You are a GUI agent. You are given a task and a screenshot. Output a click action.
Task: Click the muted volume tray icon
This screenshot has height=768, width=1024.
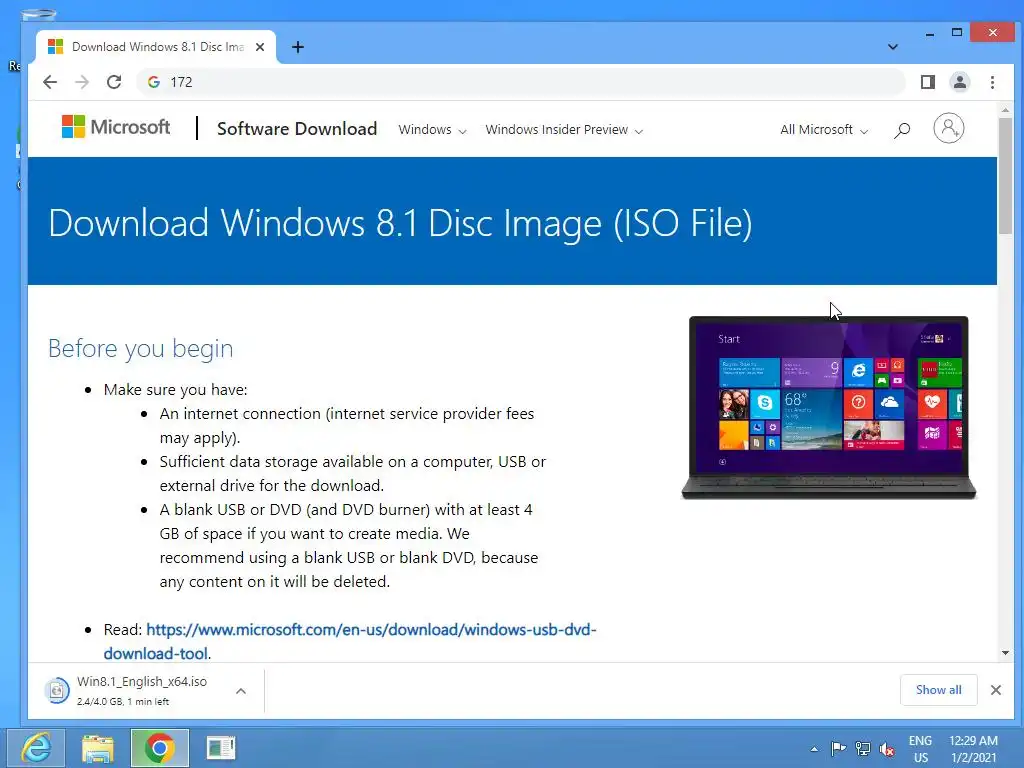click(887, 749)
